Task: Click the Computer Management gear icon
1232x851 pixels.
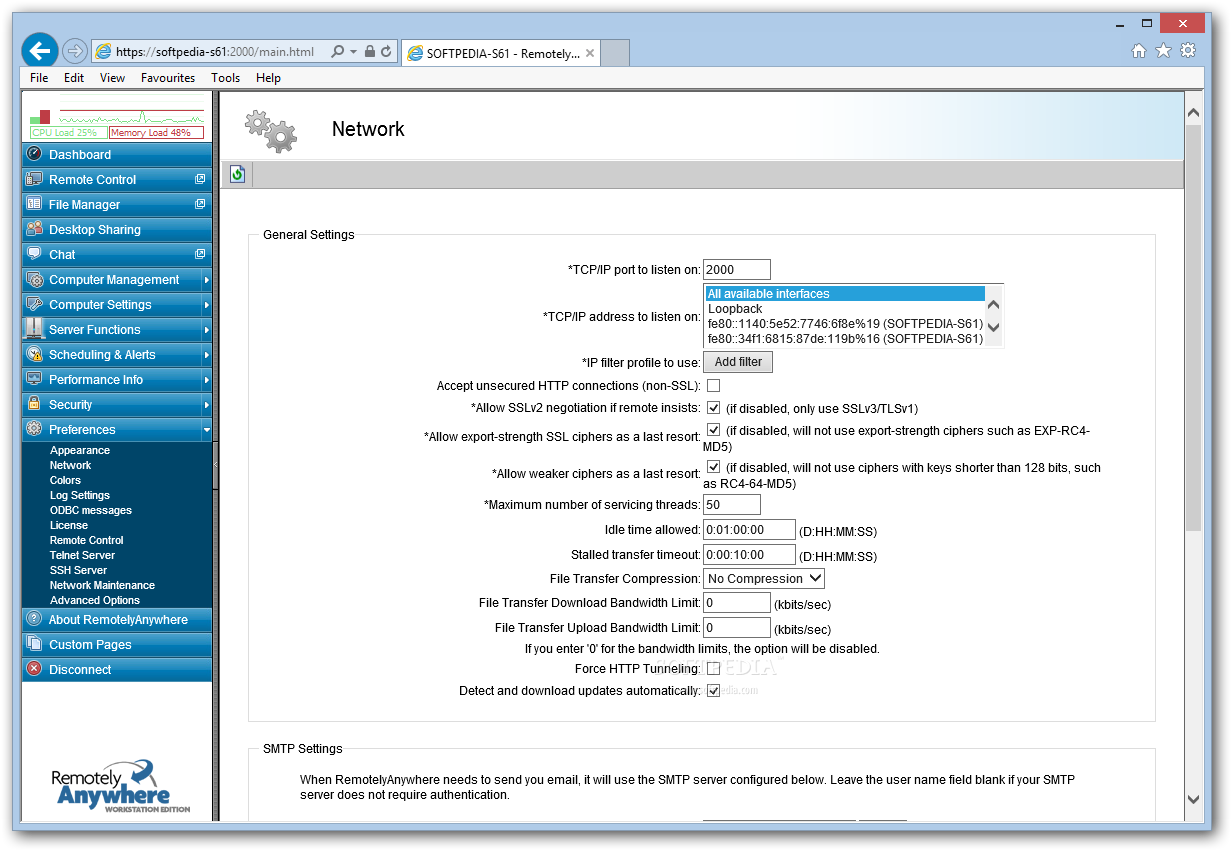Action: [35, 279]
